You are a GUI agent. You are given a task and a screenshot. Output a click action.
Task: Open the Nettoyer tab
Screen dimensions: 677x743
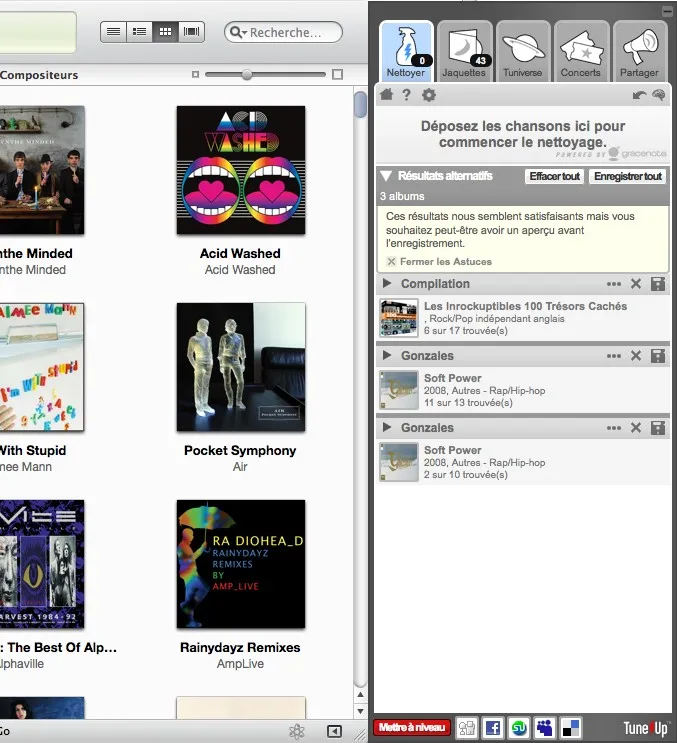(x=406, y=51)
